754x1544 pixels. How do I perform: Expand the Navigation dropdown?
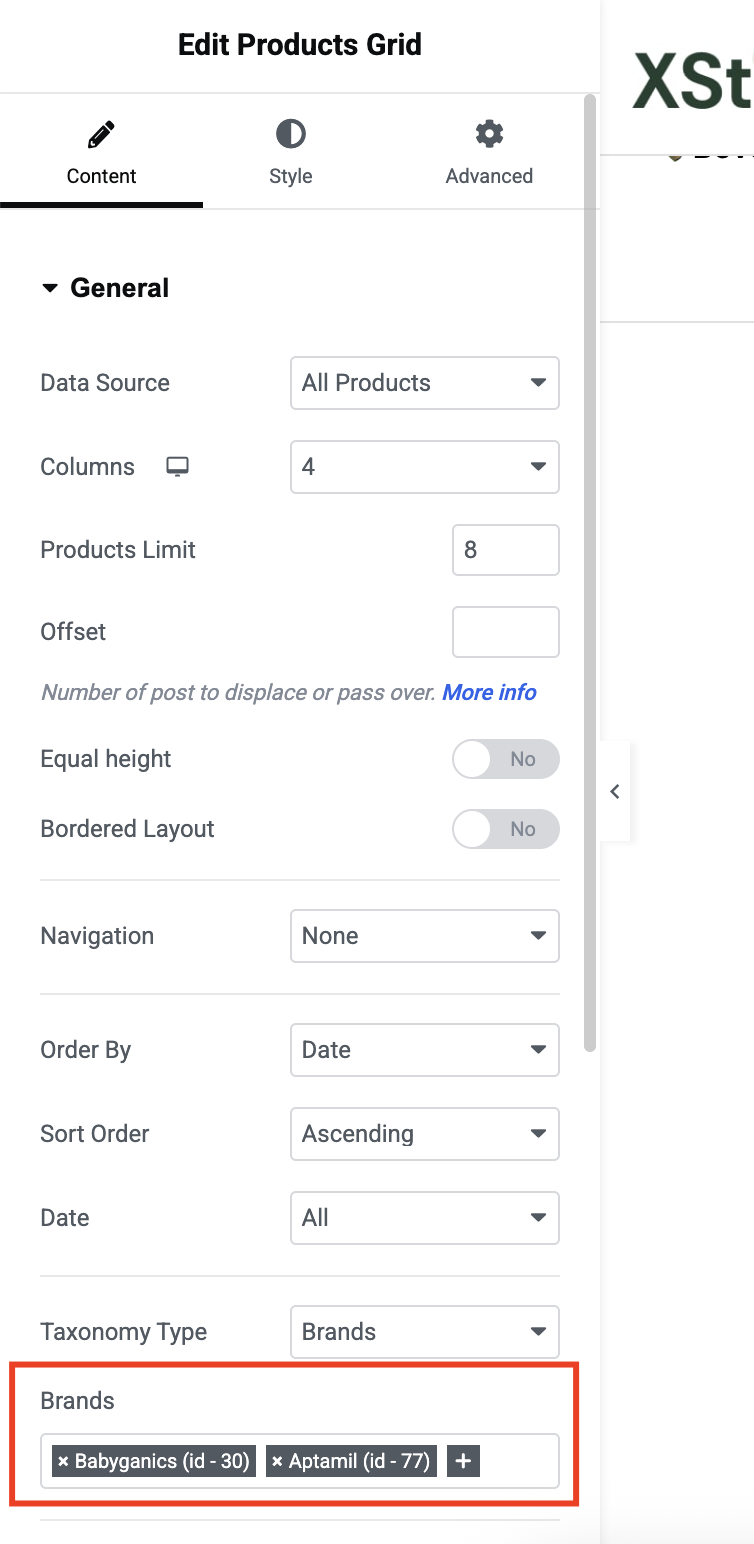(x=425, y=936)
